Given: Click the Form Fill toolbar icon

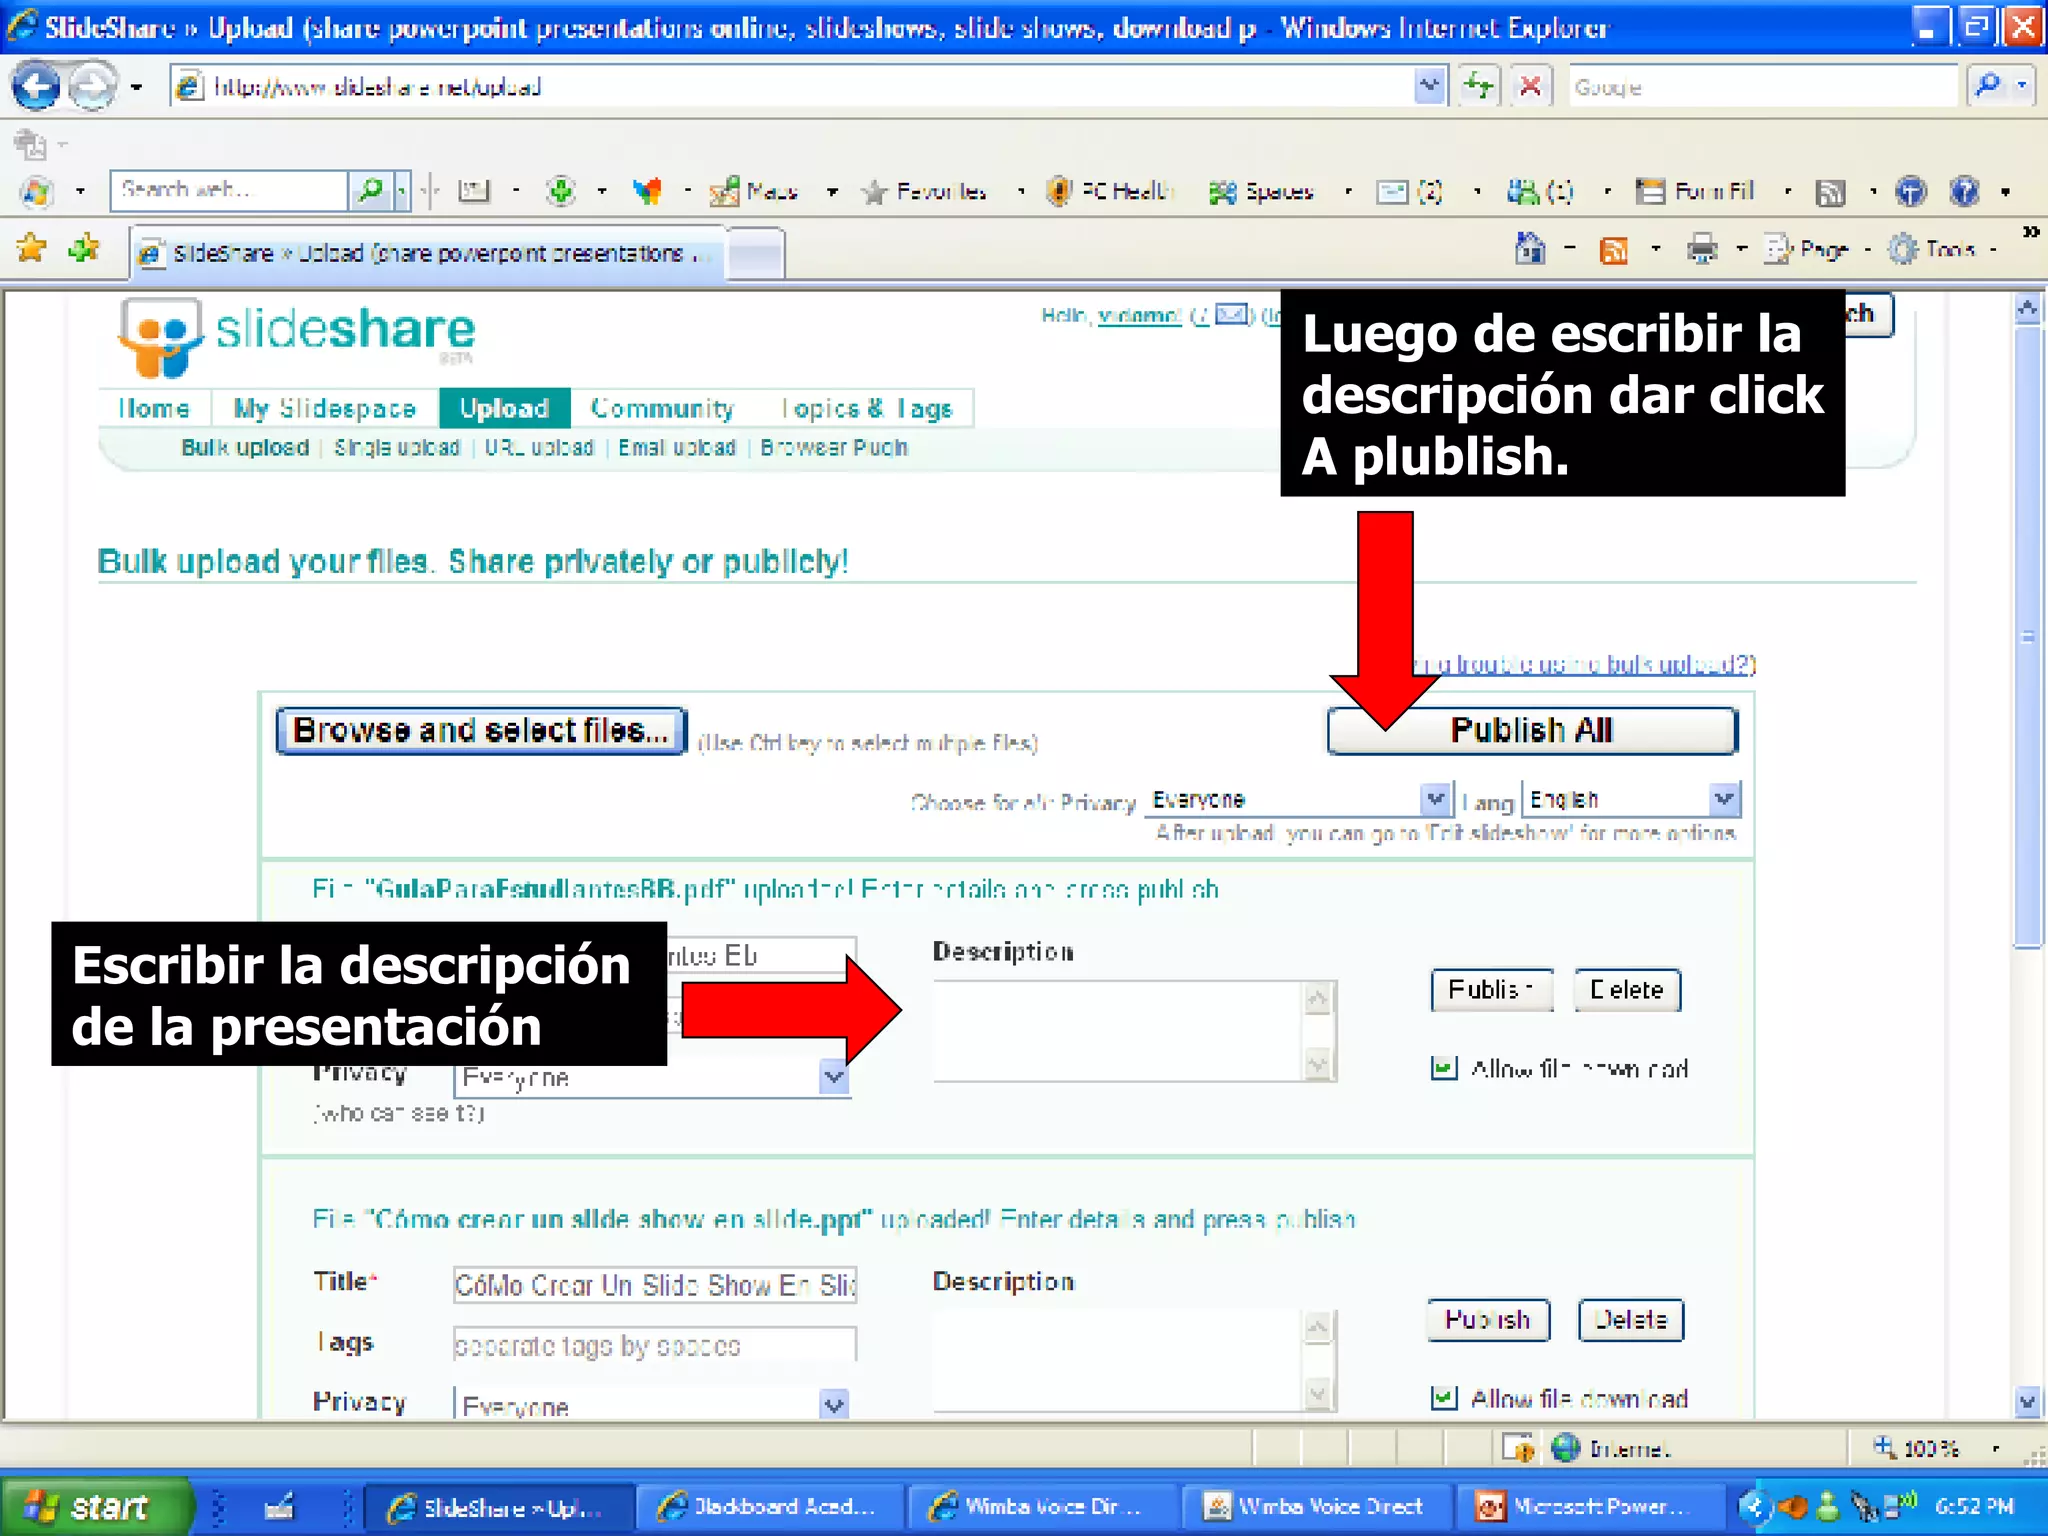Looking at the screenshot, I should coord(1650,190).
